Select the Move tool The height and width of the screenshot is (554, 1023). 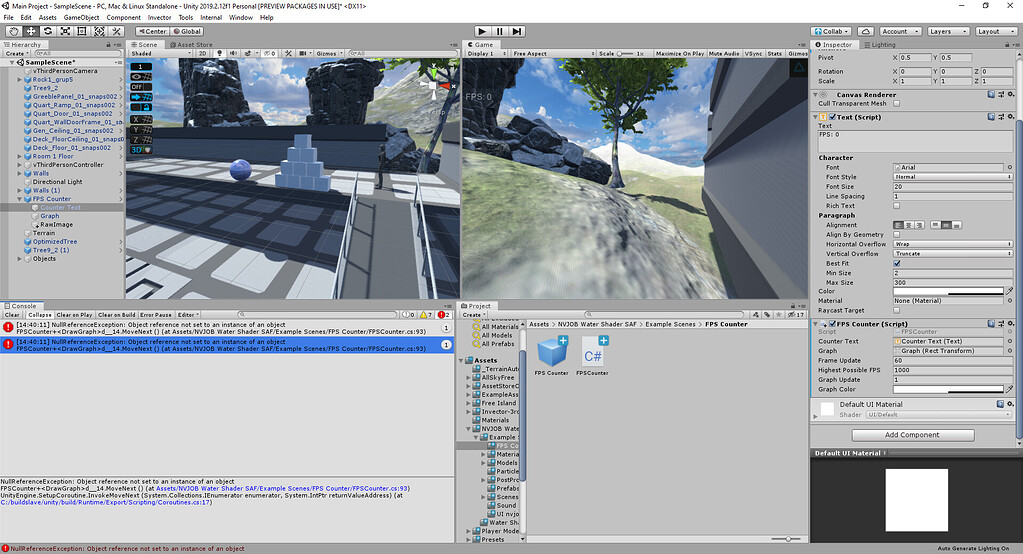pos(30,31)
